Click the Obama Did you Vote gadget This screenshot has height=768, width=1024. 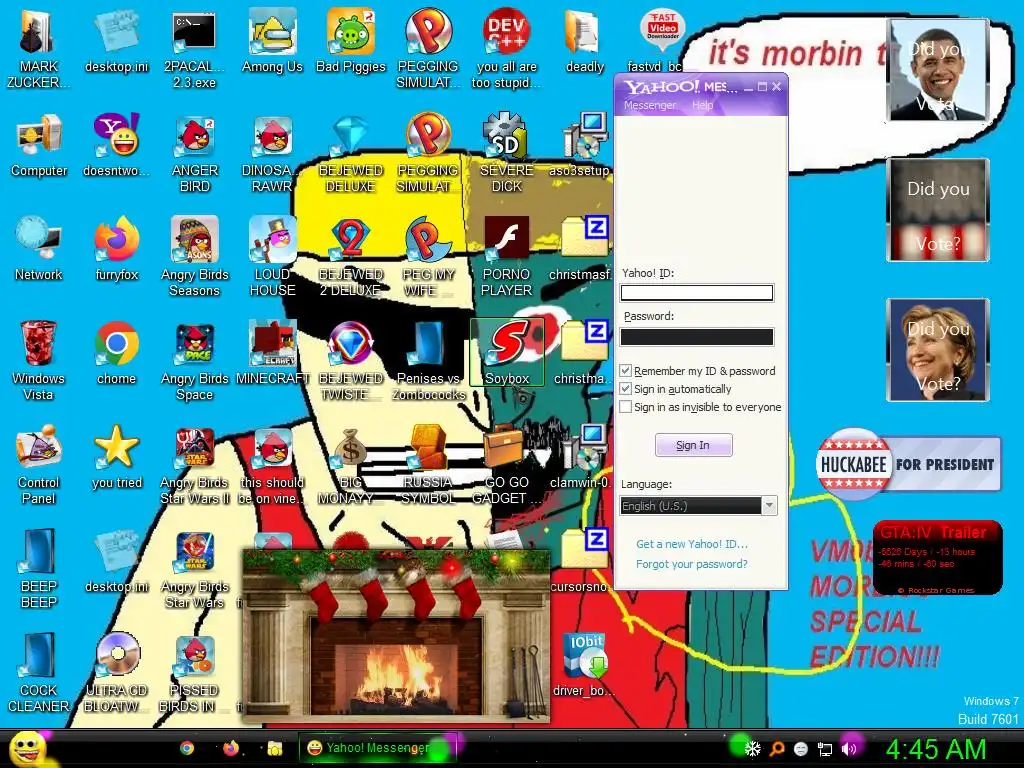[x=938, y=71]
